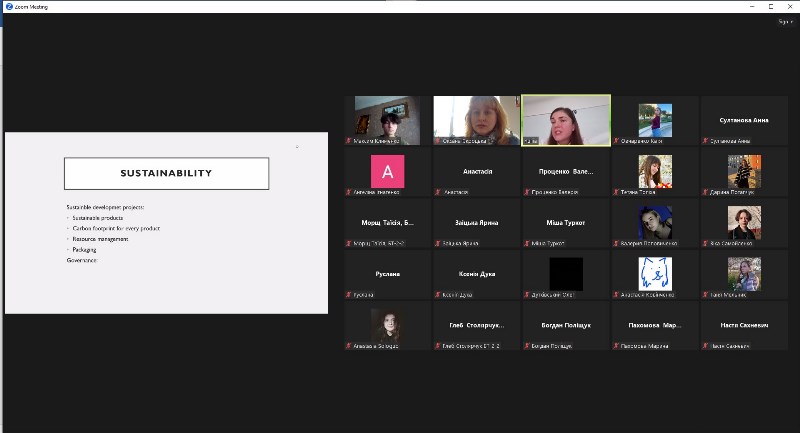Open Проценко Вале... participant tile
The image size is (800, 433).
click(566, 171)
